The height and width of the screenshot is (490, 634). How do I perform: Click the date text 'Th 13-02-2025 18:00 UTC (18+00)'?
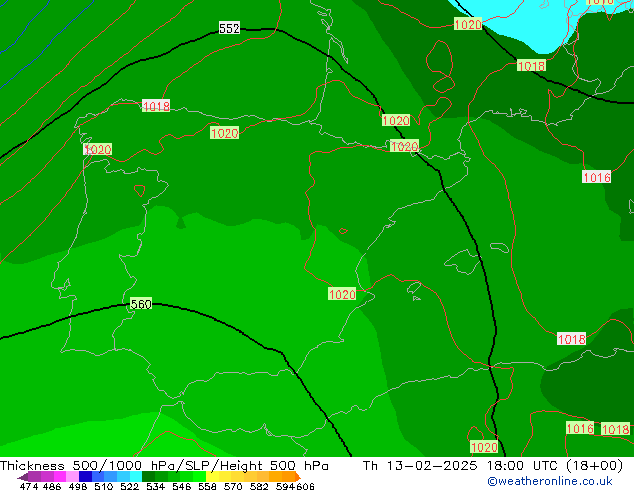[493, 465]
